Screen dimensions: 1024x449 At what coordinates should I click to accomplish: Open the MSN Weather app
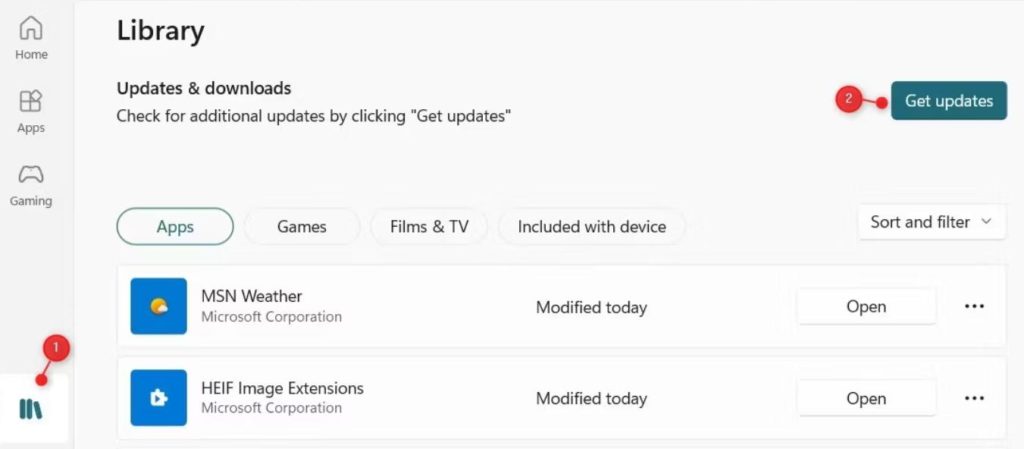(866, 306)
